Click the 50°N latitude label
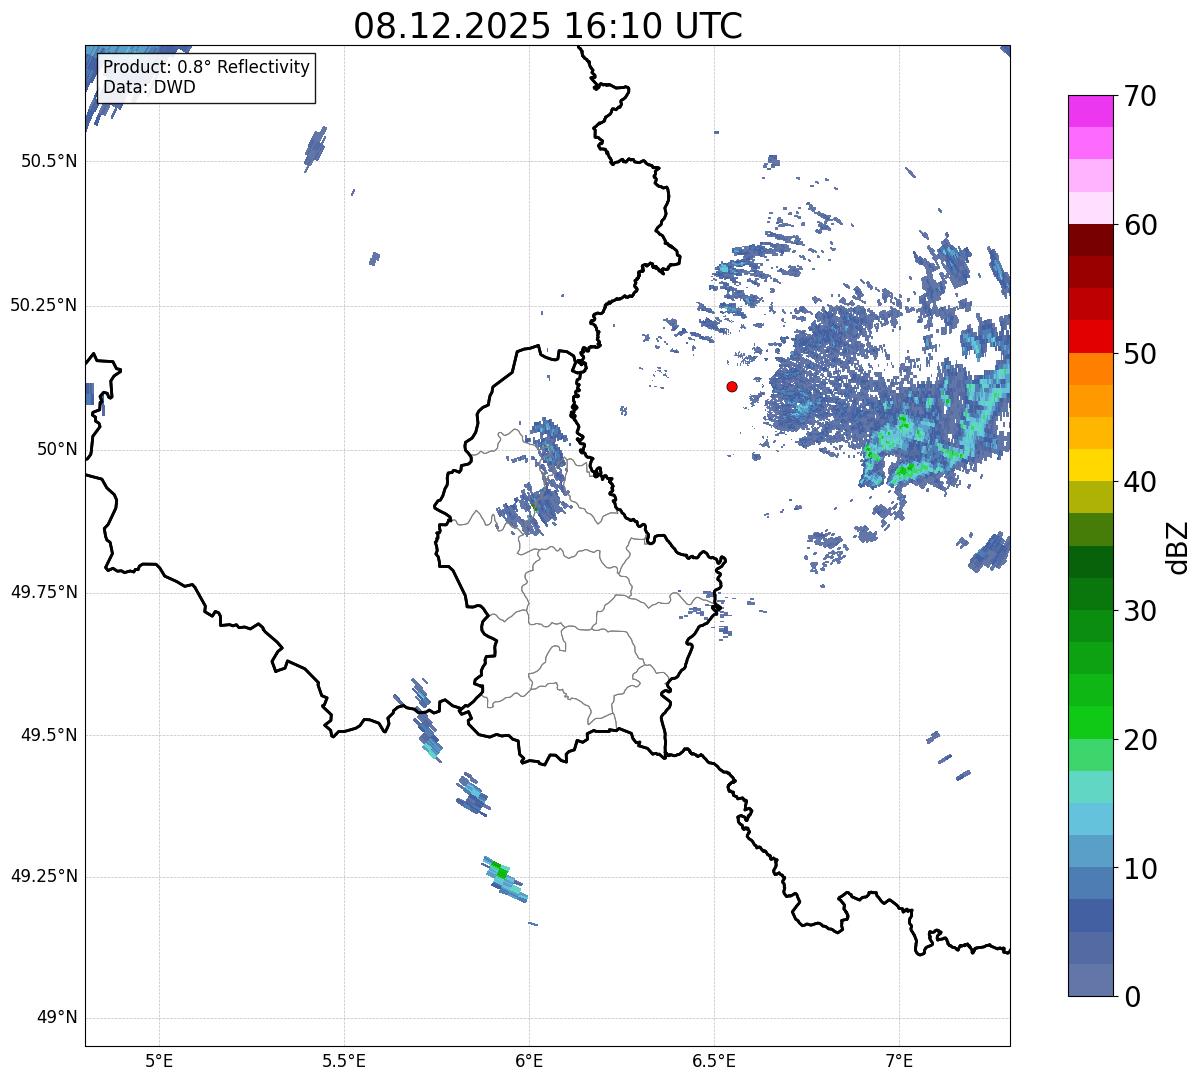 click(57, 449)
